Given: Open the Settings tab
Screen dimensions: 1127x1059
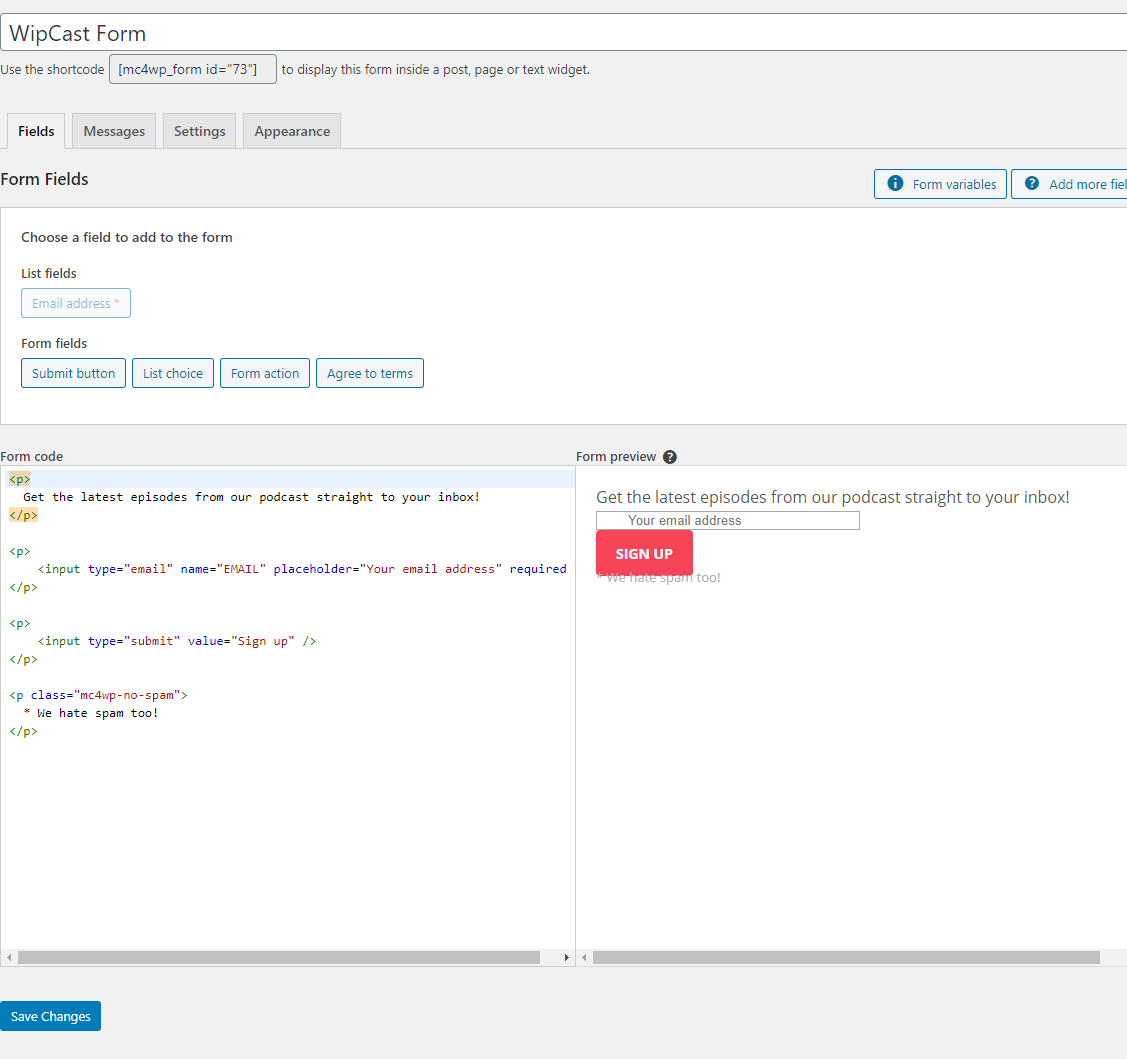Looking at the screenshot, I should pyautogui.click(x=199, y=131).
